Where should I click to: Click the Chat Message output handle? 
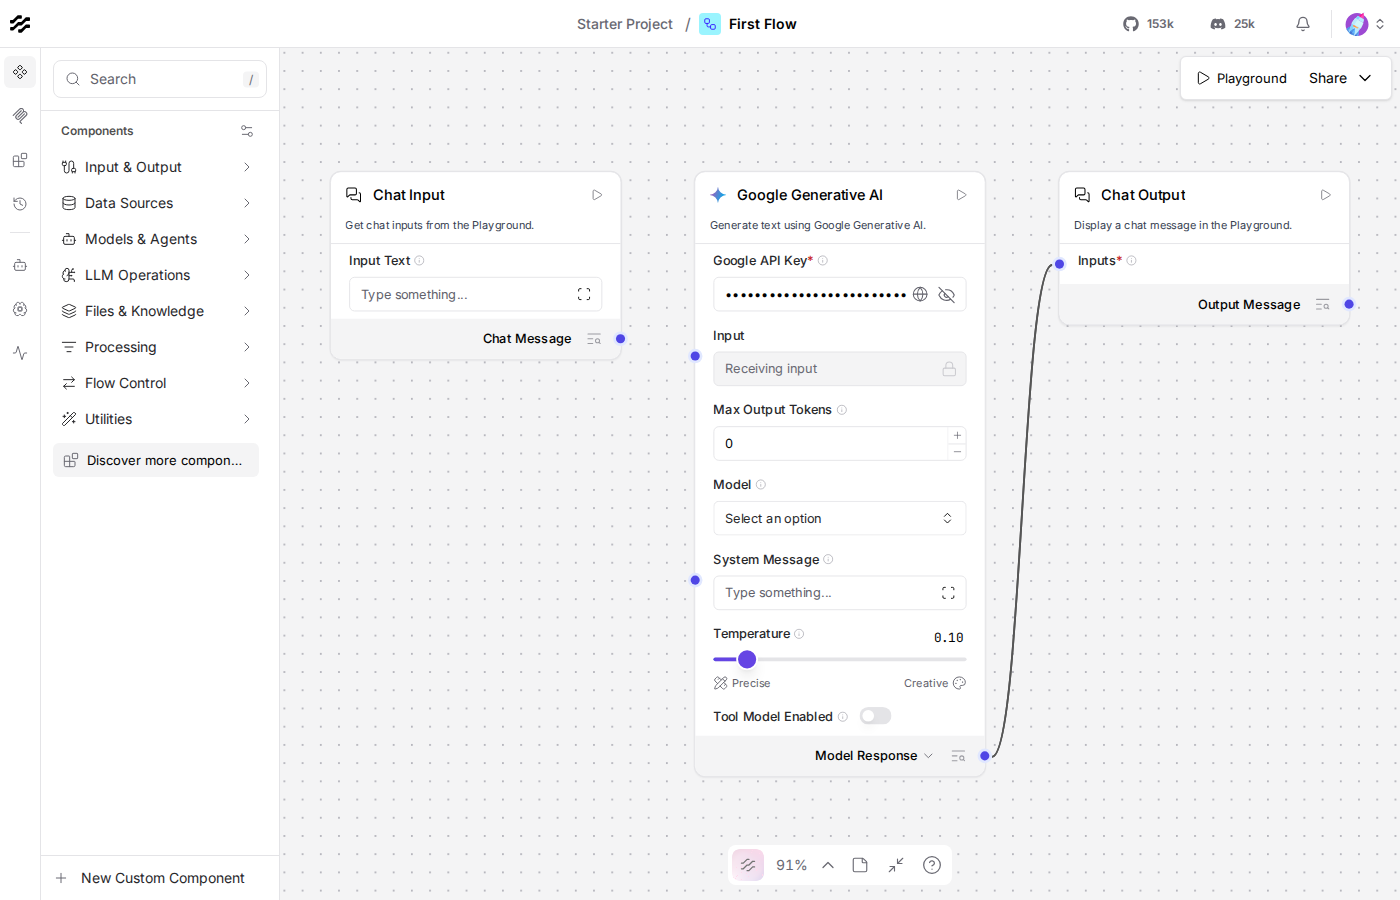pyautogui.click(x=621, y=339)
